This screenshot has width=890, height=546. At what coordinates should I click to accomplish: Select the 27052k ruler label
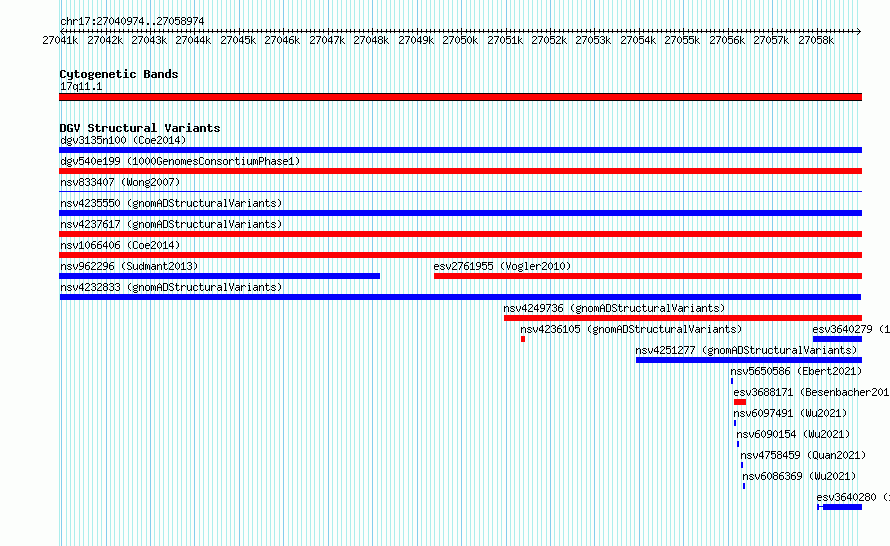coord(549,40)
